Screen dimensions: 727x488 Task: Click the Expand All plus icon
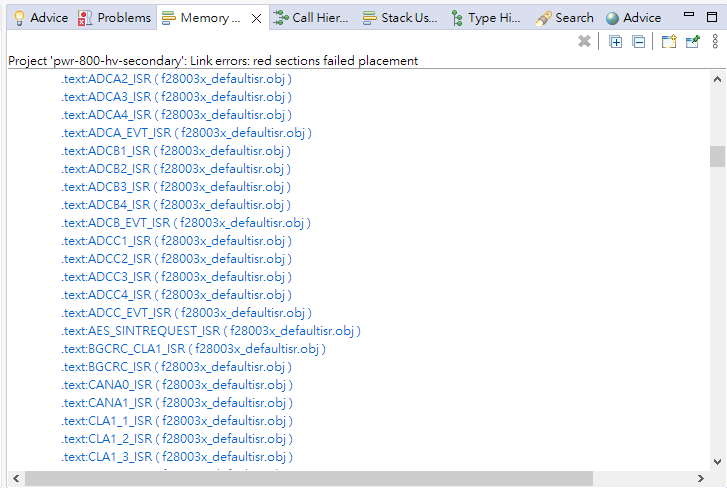(615, 42)
